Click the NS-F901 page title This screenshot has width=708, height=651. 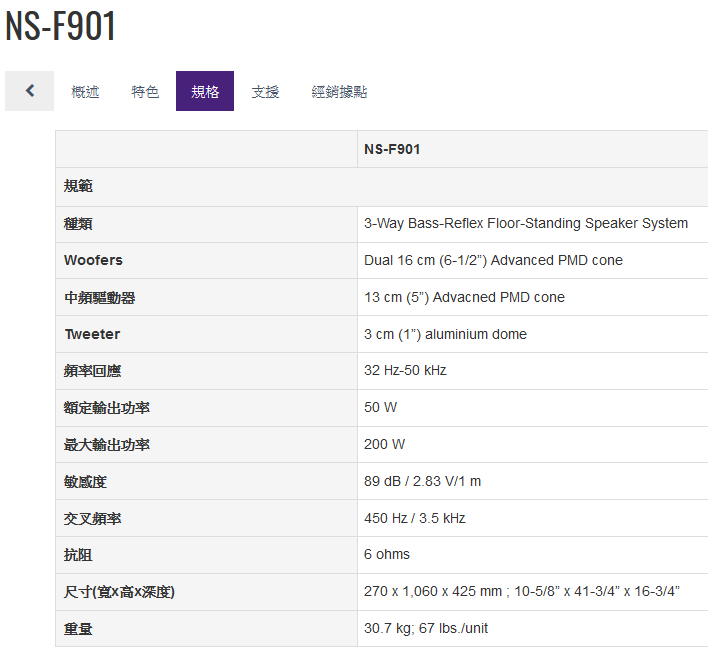[60, 26]
